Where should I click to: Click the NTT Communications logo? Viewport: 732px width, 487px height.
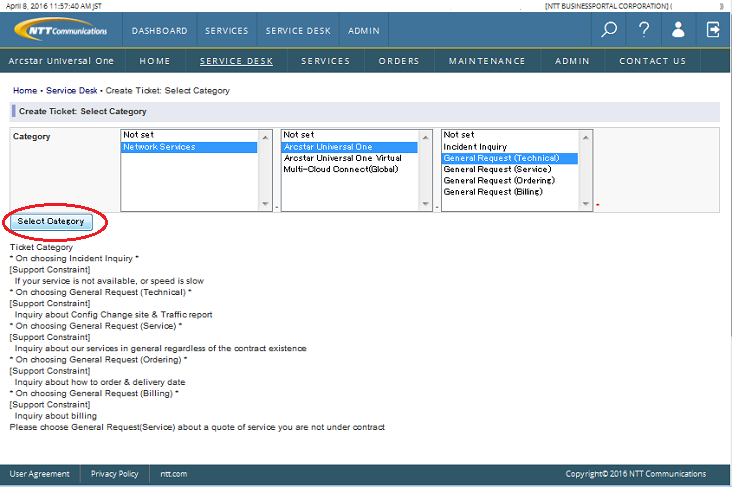60,30
